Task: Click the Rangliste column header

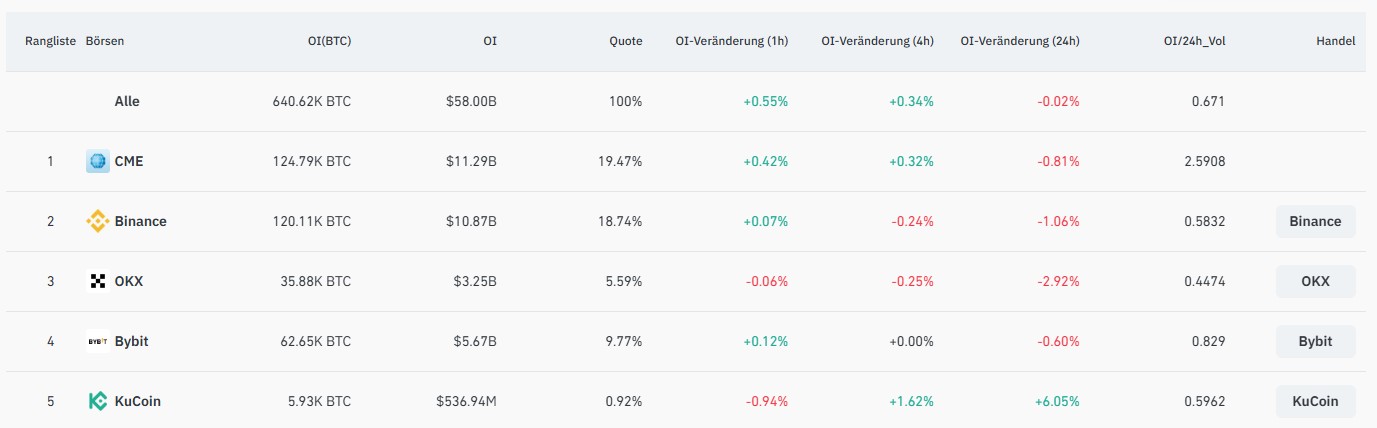Action: point(50,41)
